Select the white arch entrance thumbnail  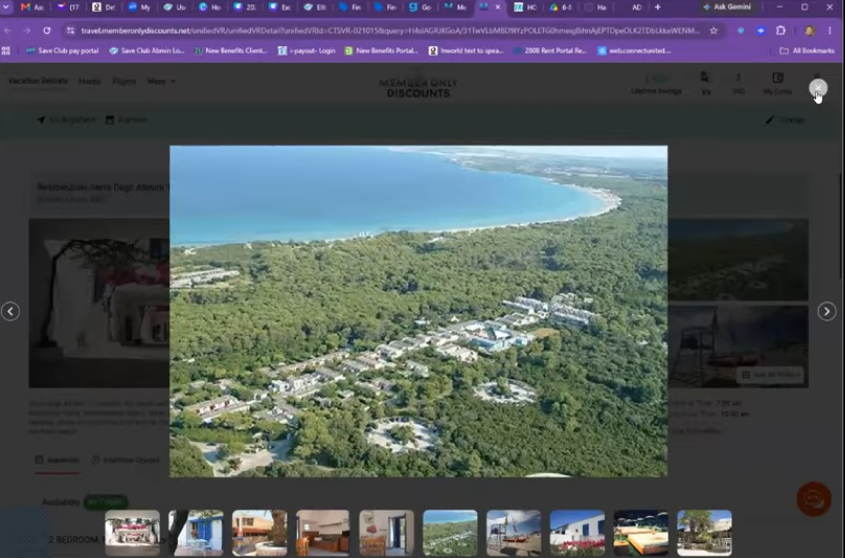click(x=132, y=533)
